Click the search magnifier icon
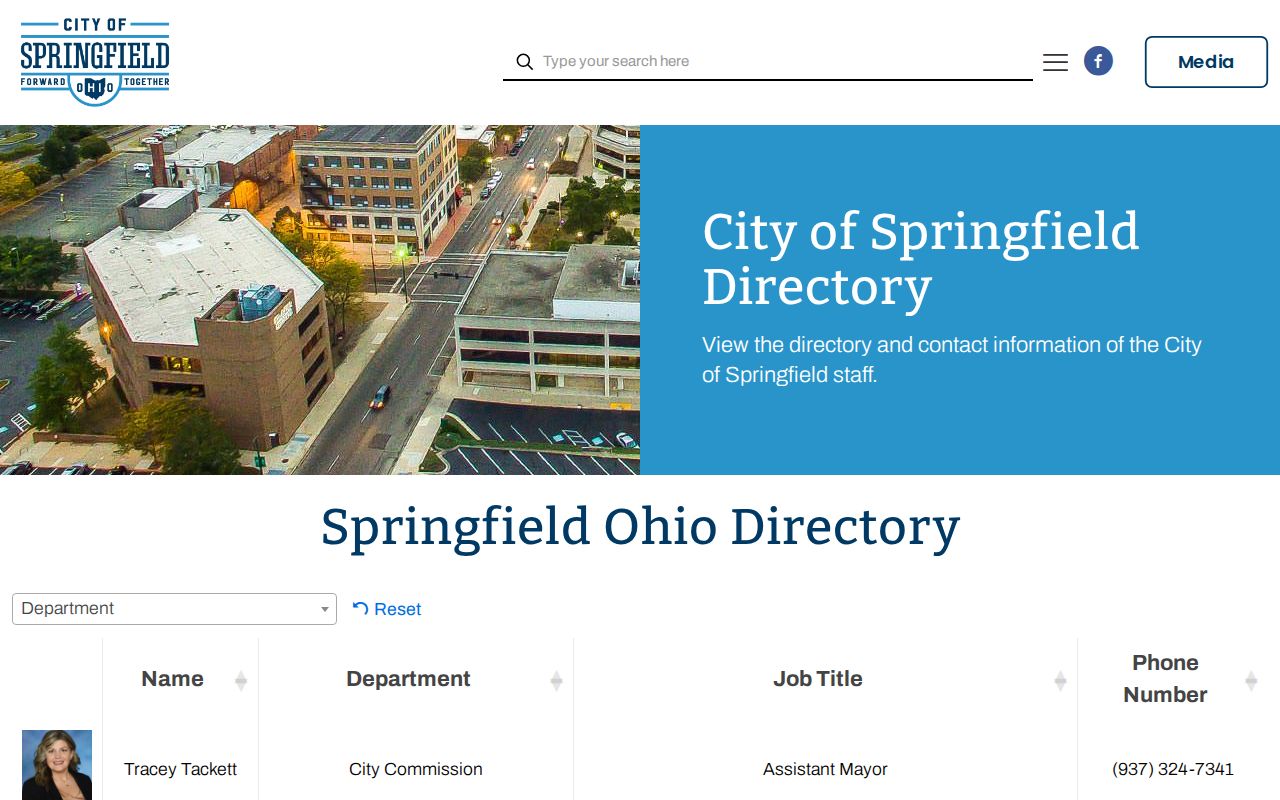1280x800 pixels. (x=524, y=62)
